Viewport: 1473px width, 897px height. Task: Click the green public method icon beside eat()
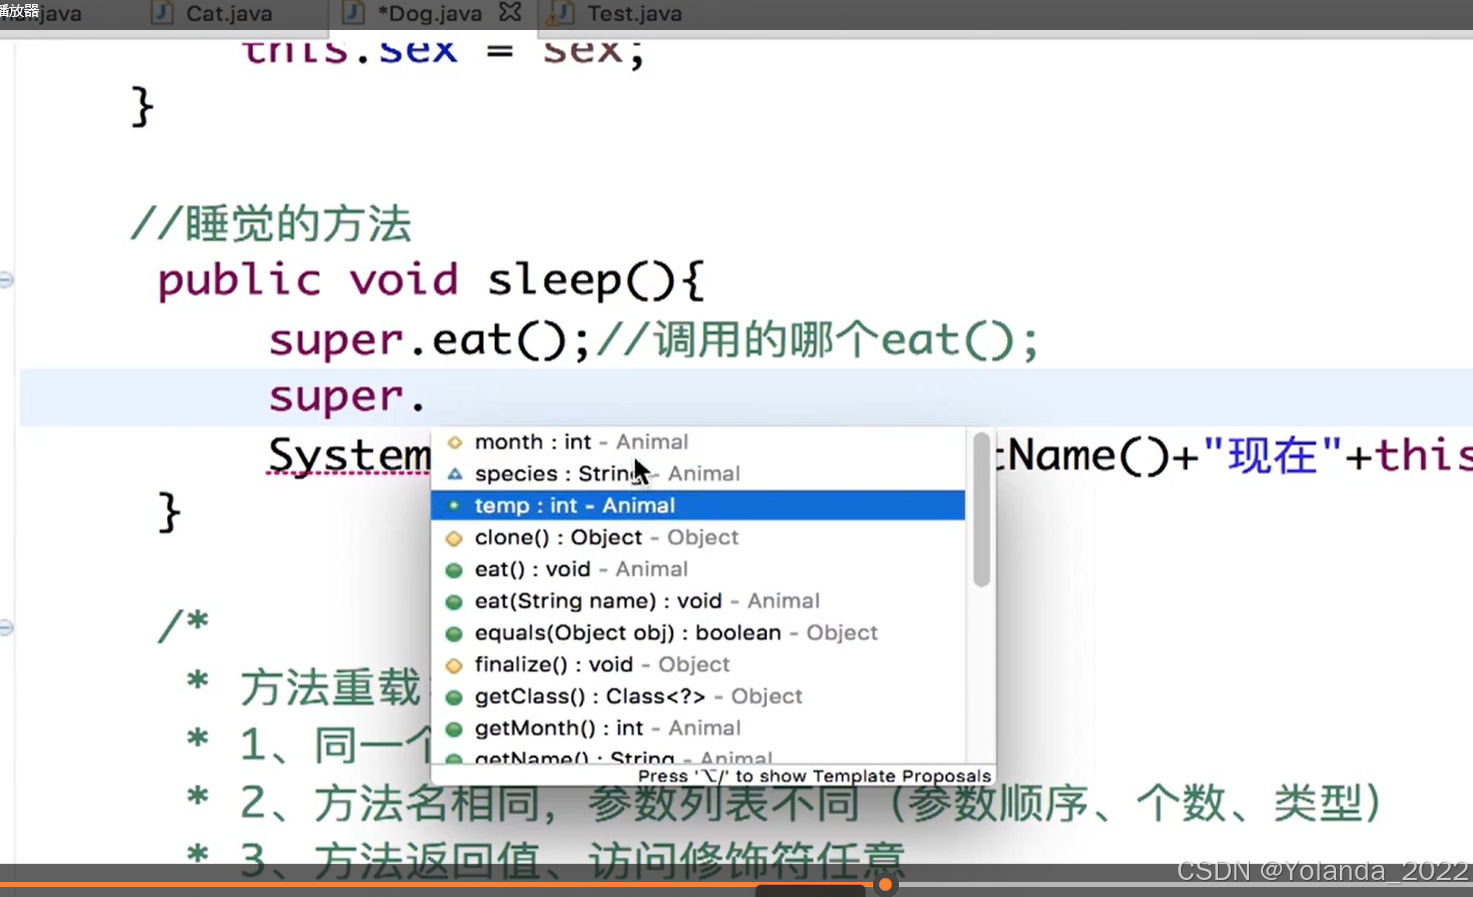coord(455,569)
